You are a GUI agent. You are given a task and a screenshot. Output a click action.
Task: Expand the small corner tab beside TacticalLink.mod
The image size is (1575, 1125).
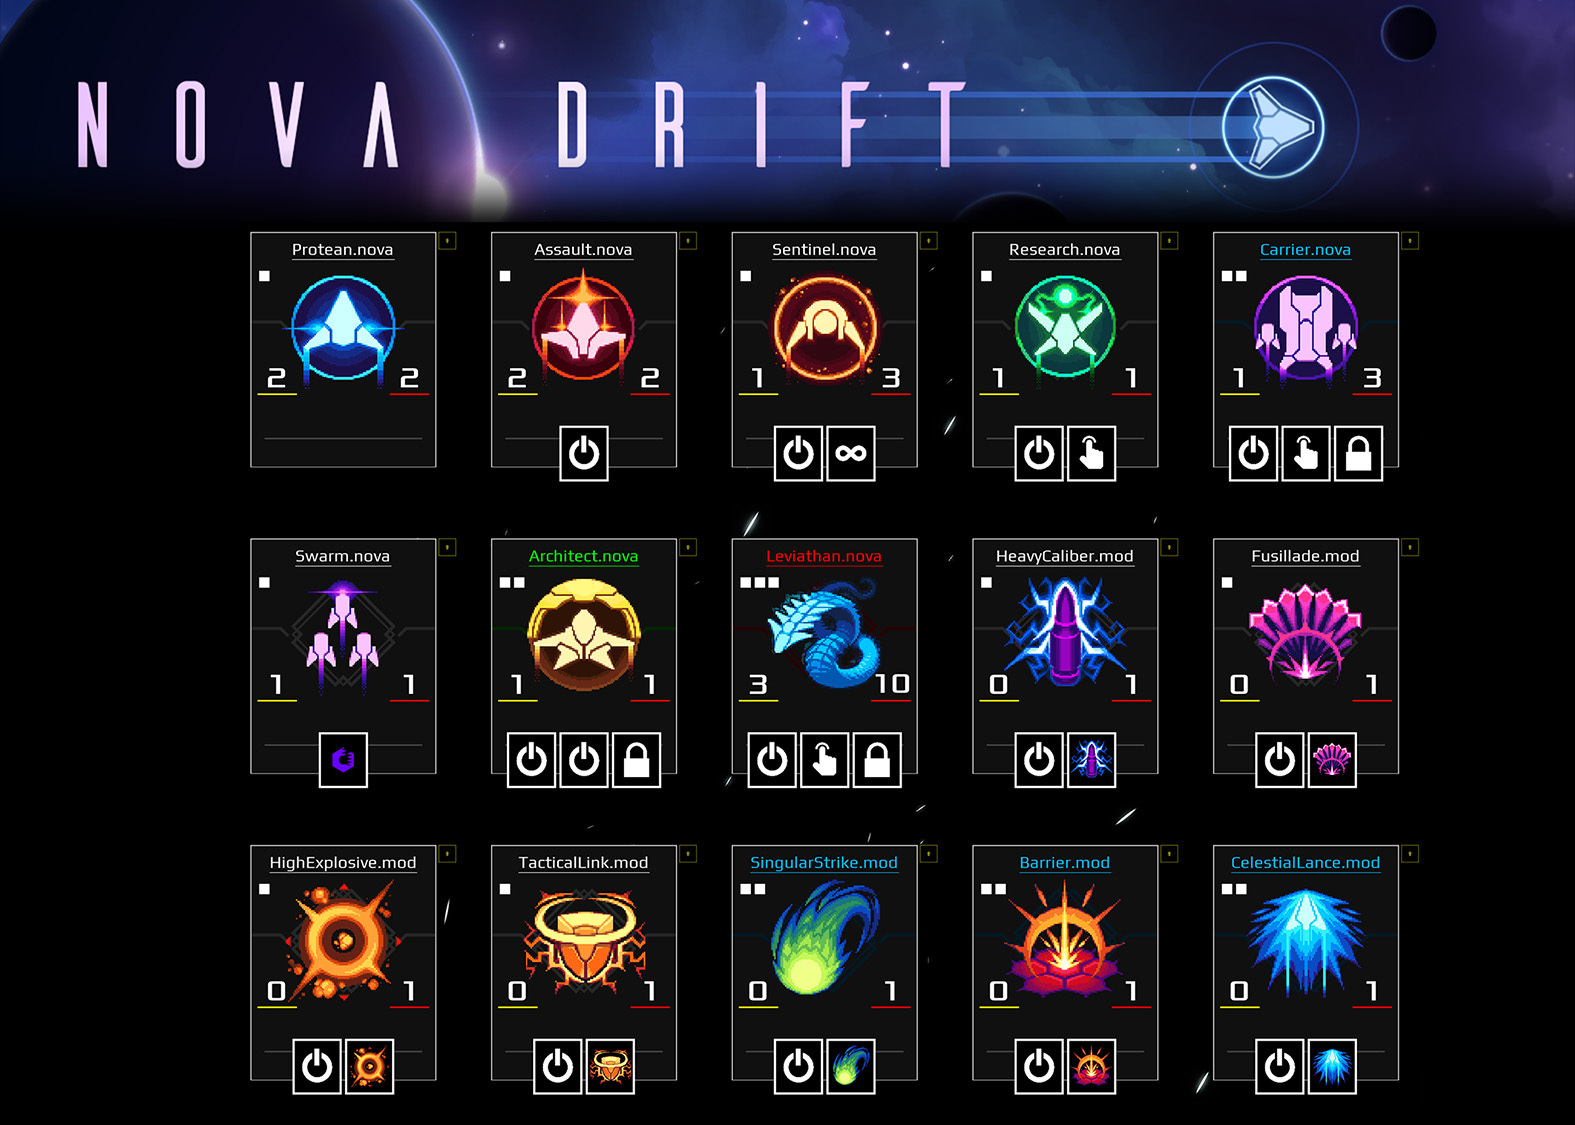(x=688, y=854)
